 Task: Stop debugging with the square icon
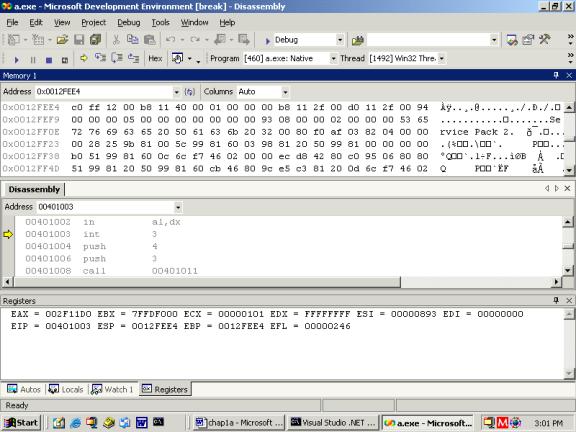coord(49,60)
